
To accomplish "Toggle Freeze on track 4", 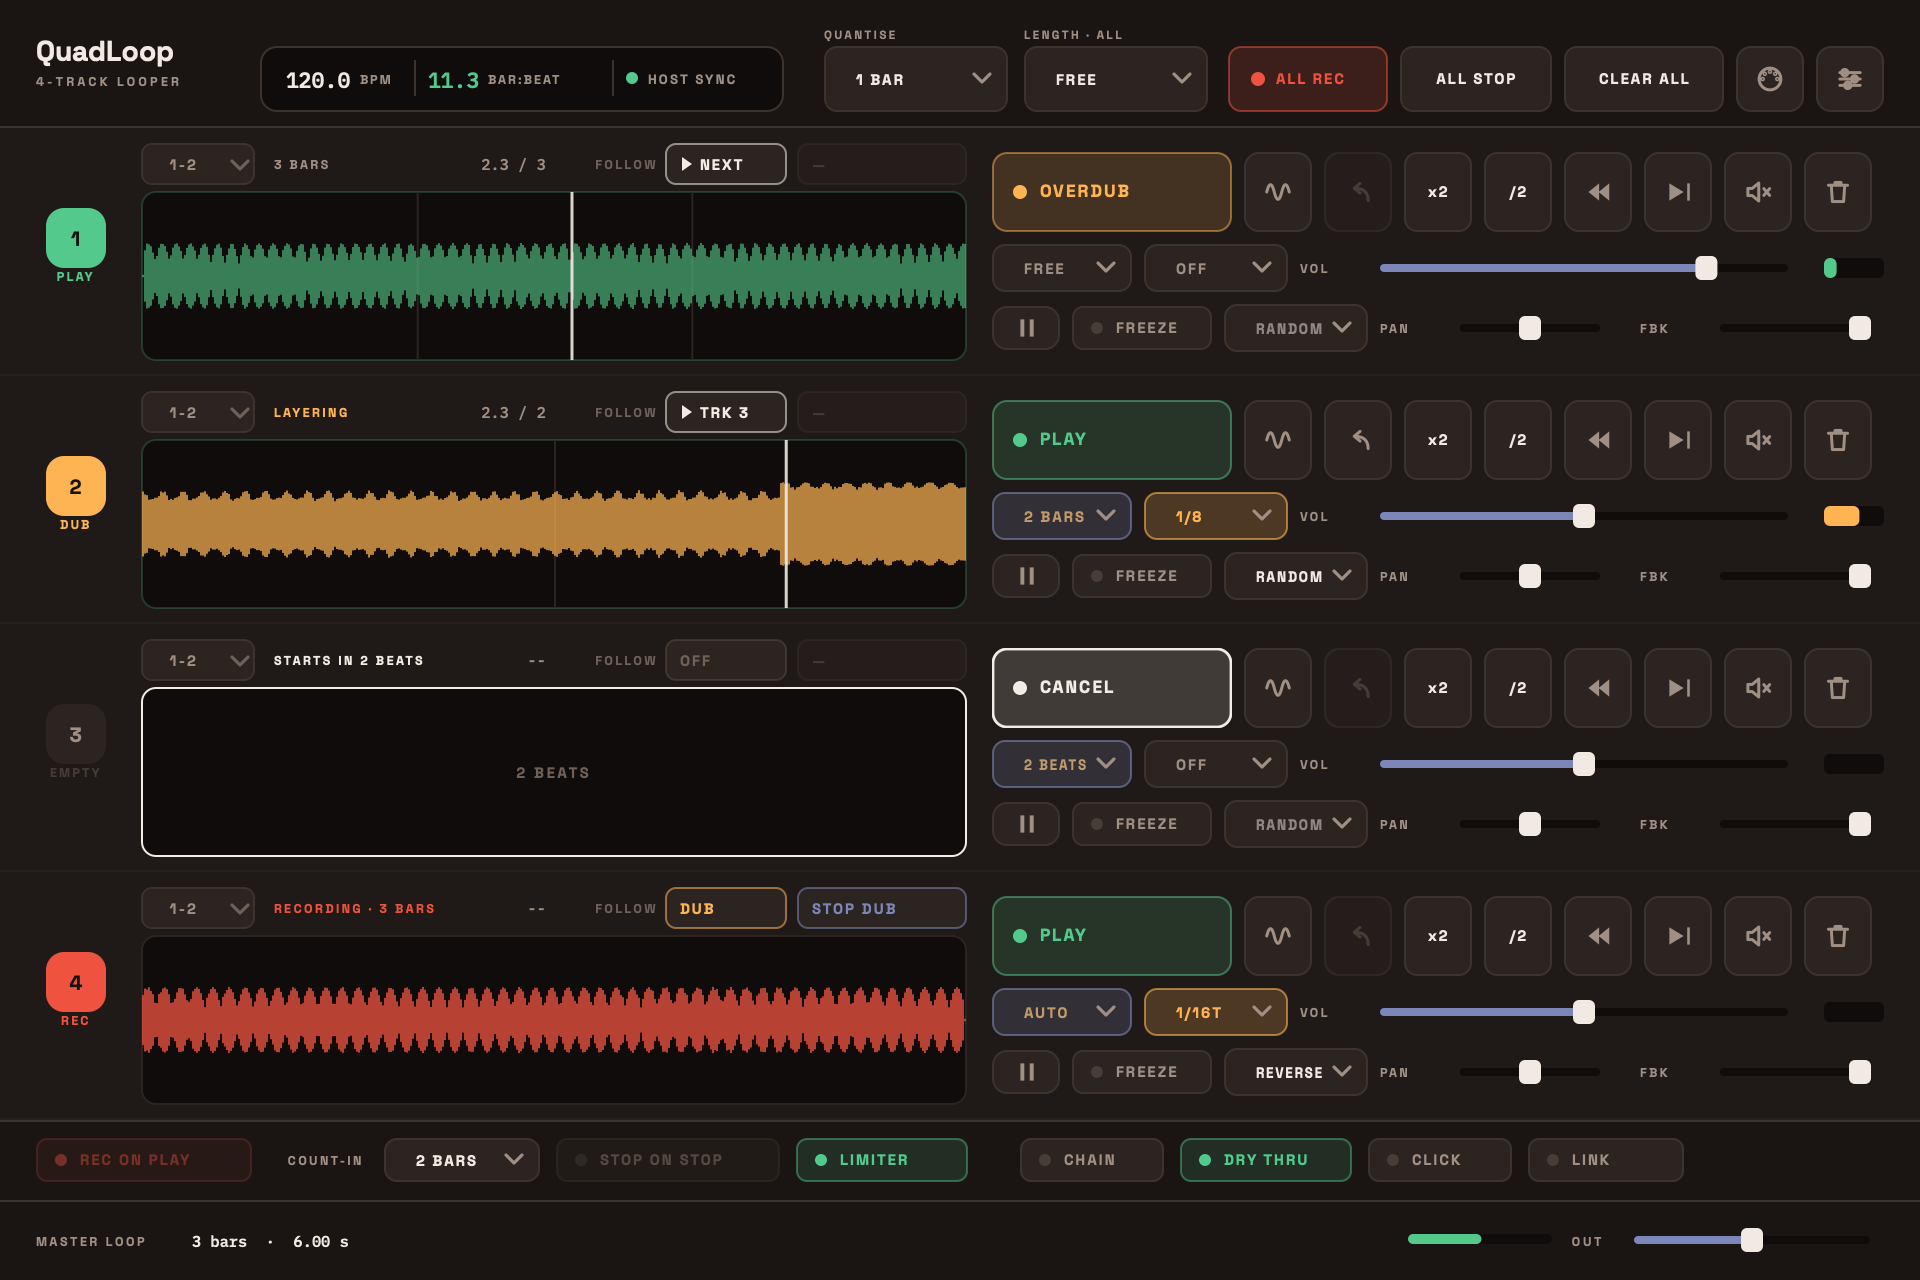I will pyautogui.click(x=1141, y=1072).
